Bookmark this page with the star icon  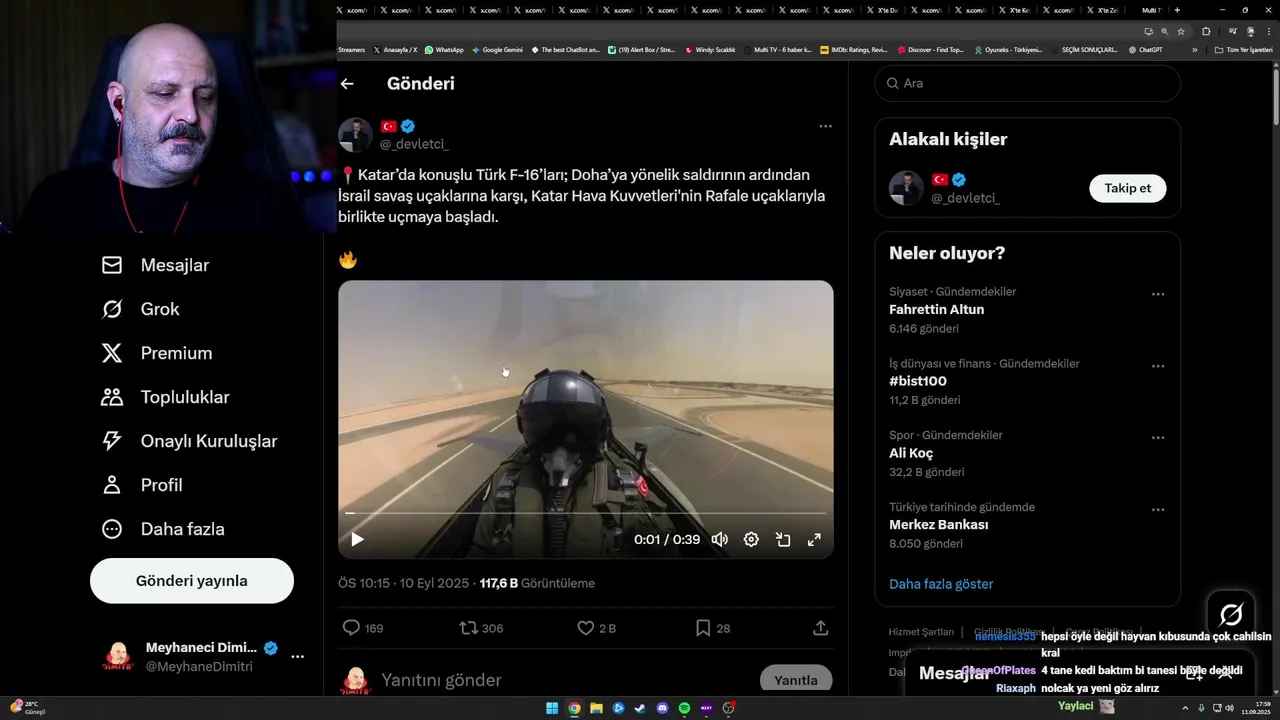point(1181,31)
